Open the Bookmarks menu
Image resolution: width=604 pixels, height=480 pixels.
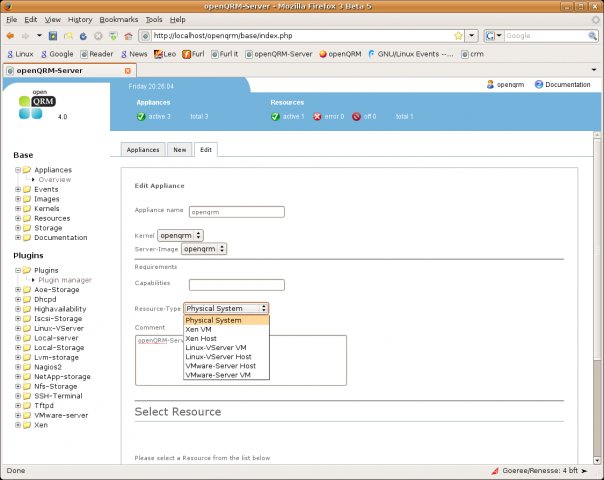tap(119, 20)
